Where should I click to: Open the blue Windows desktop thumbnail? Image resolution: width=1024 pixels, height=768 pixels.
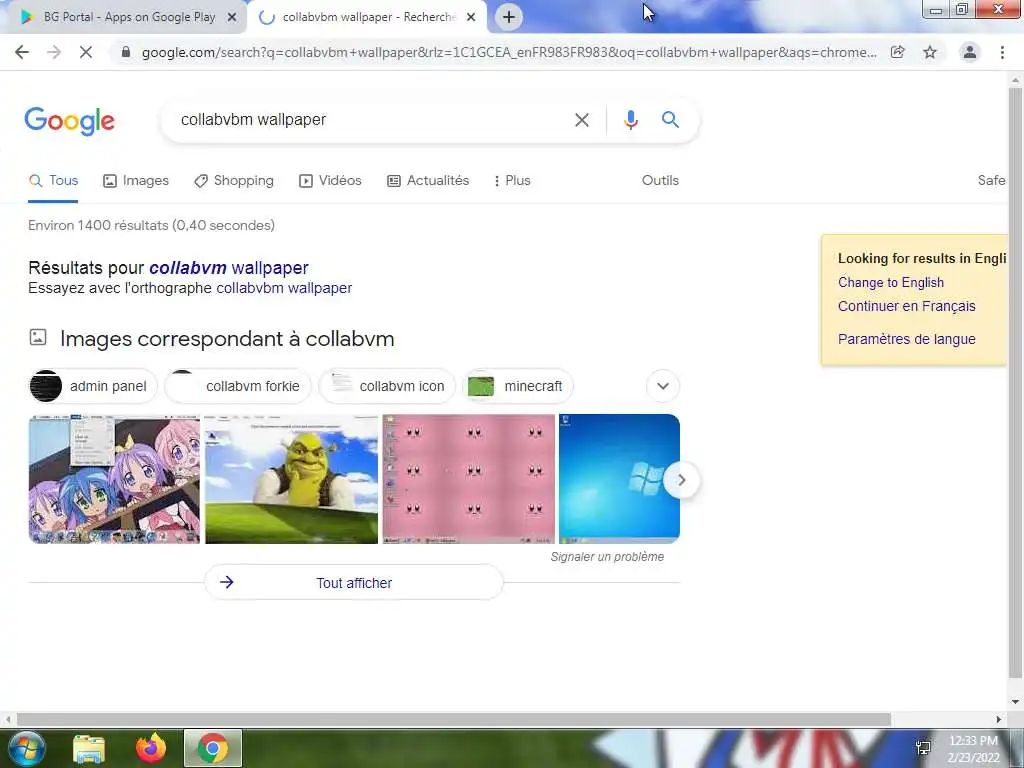[619, 479]
